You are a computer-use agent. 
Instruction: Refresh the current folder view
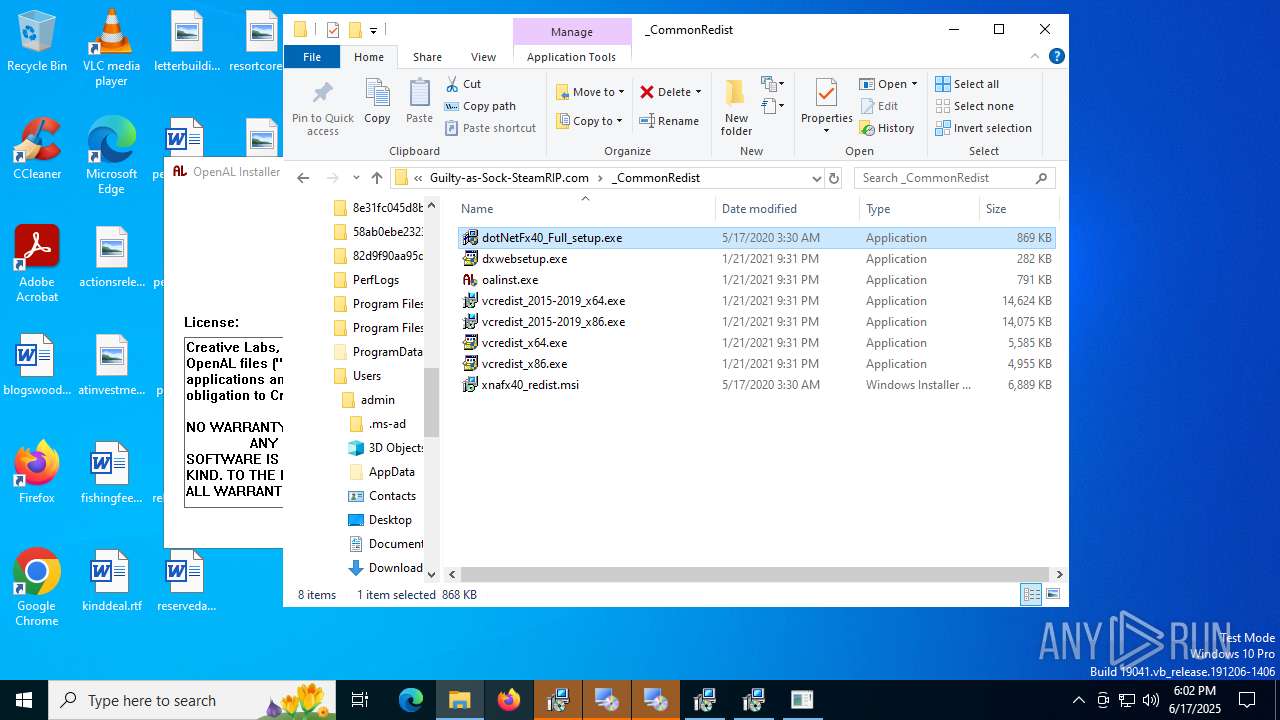[834, 178]
